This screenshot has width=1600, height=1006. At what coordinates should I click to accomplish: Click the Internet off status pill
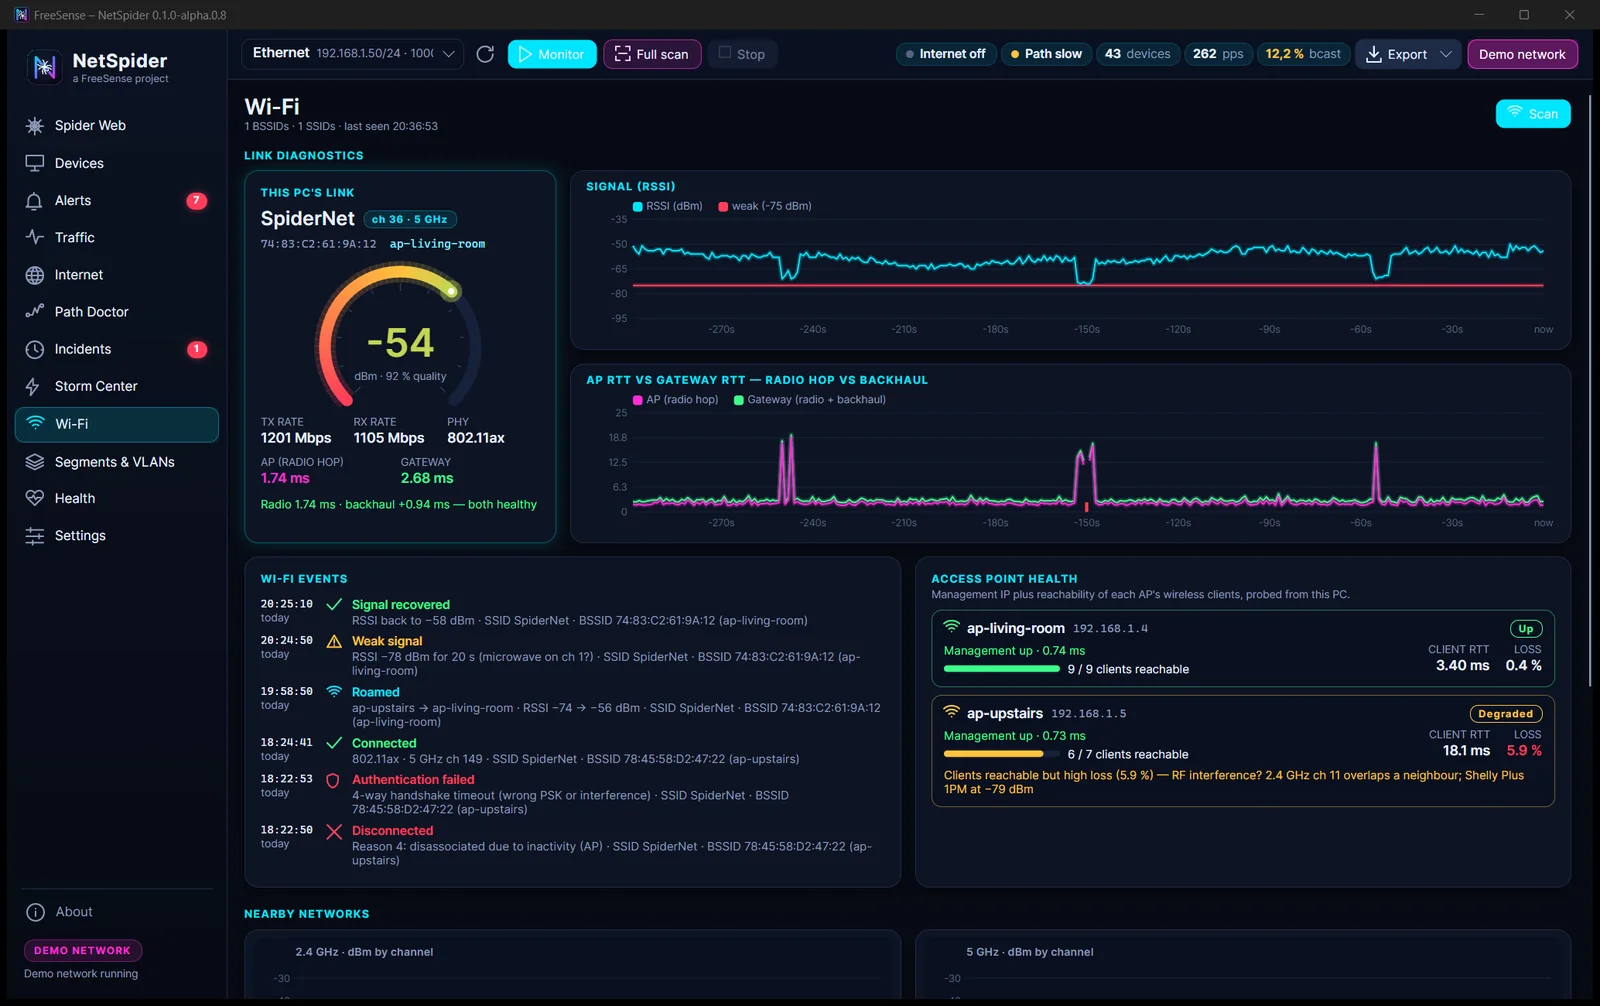[x=946, y=54]
